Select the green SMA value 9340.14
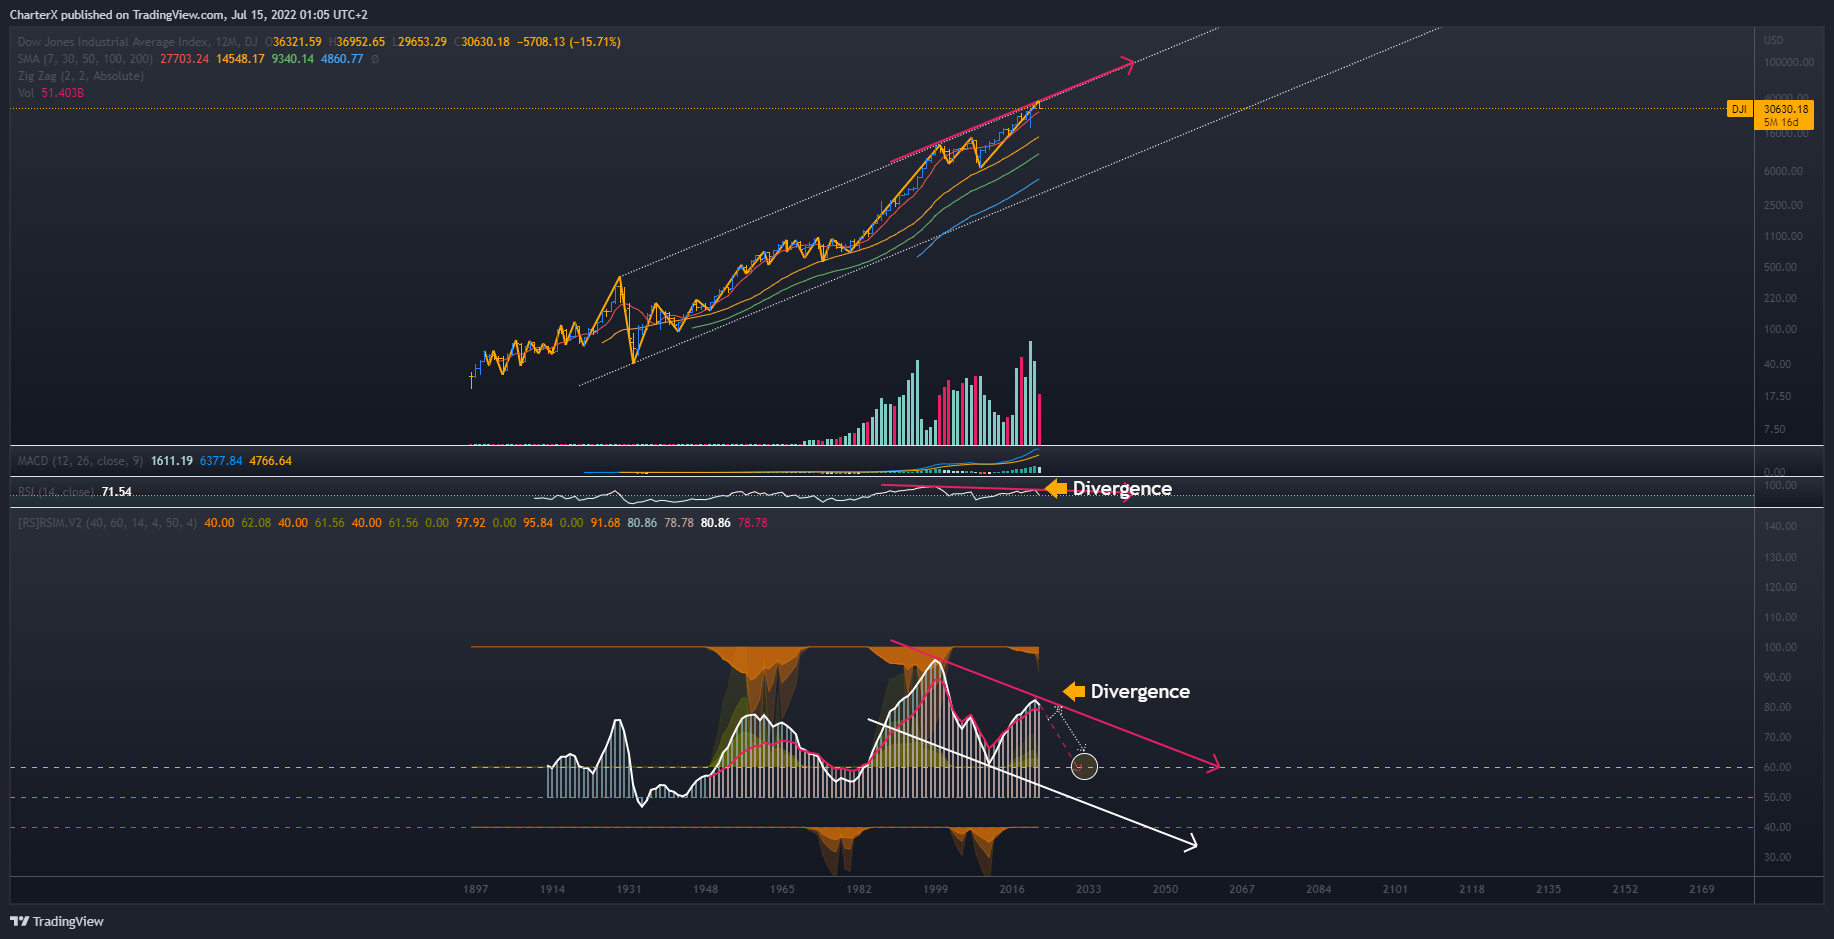 click(x=293, y=59)
